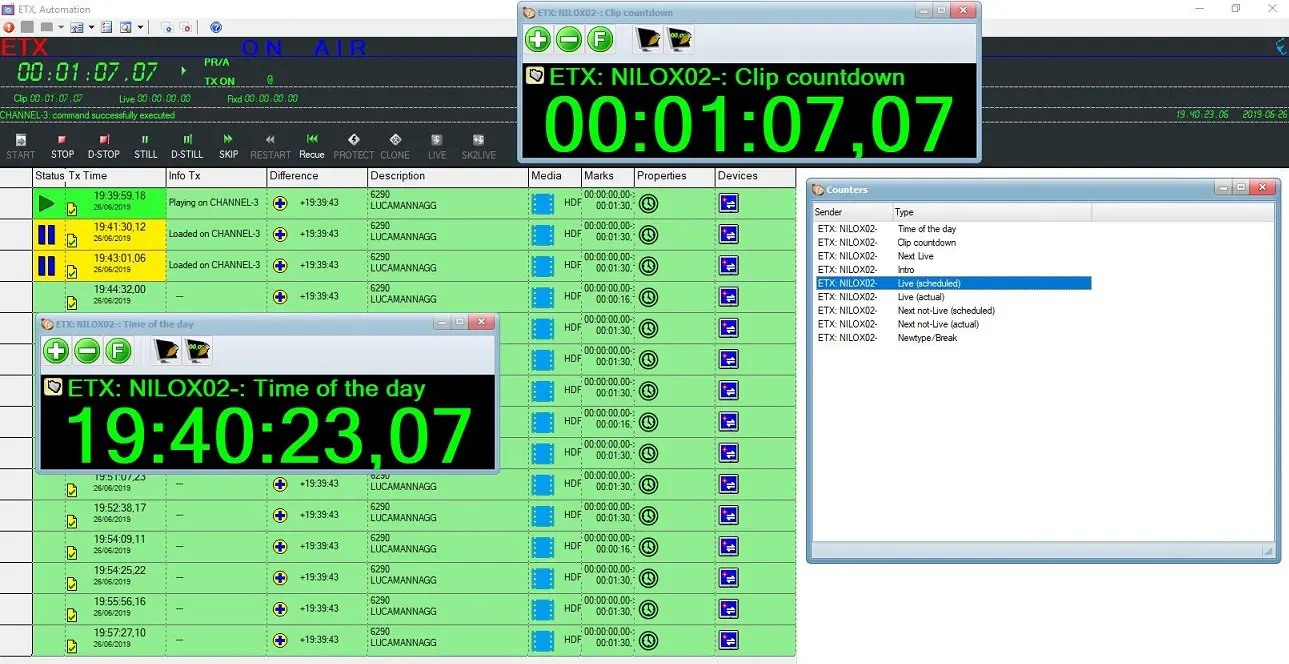1289x664 pixels.
Task: Expand the dropdown beside the magnifier preview icon
Action: click(x=140, y=27)
